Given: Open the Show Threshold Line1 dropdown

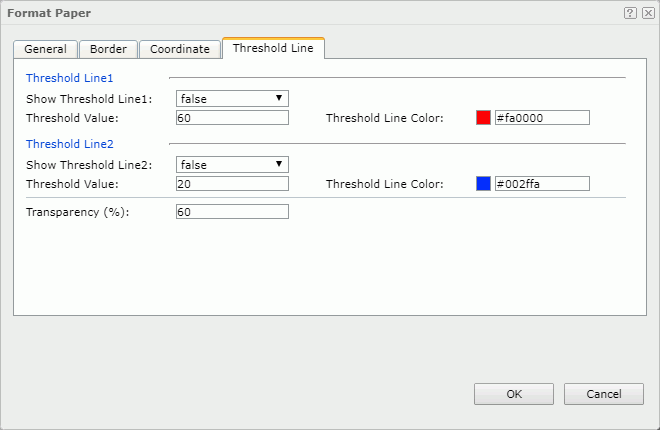Looking at the screenshot, I should 232,98.
